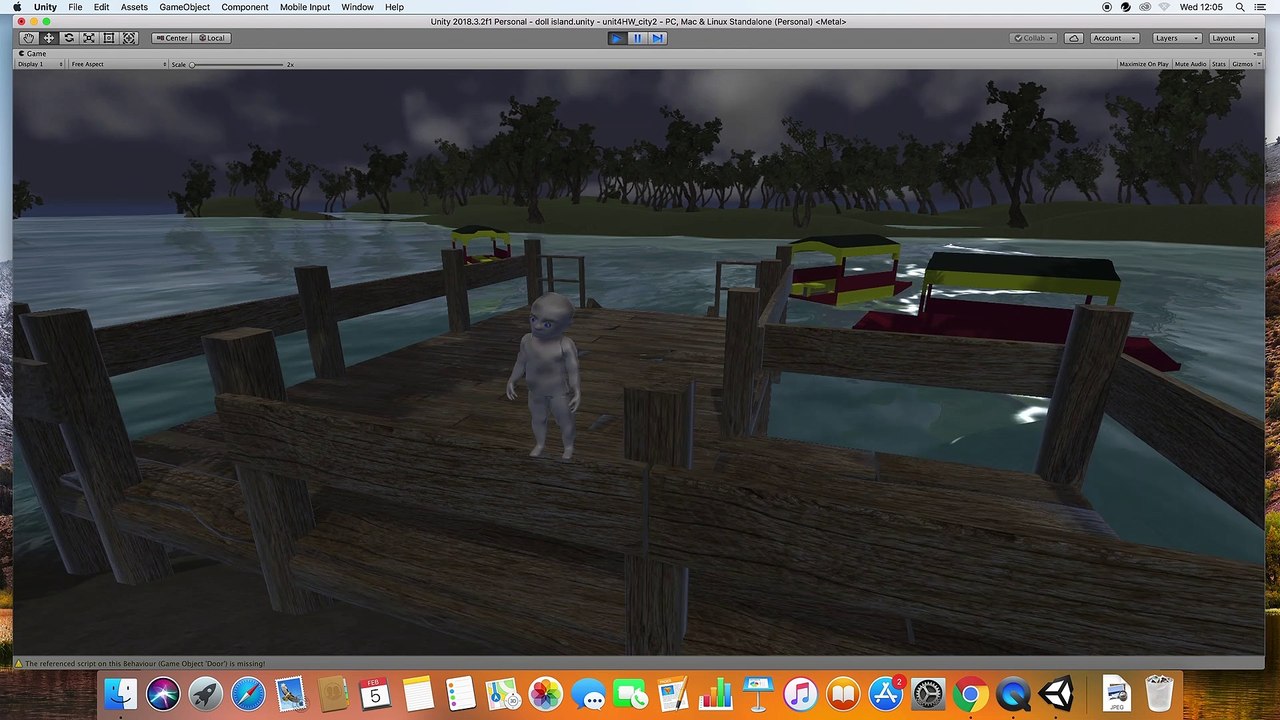Open the Collab dropdown
This screenshot has height=720, width=1280.
tap(1034, 38)
